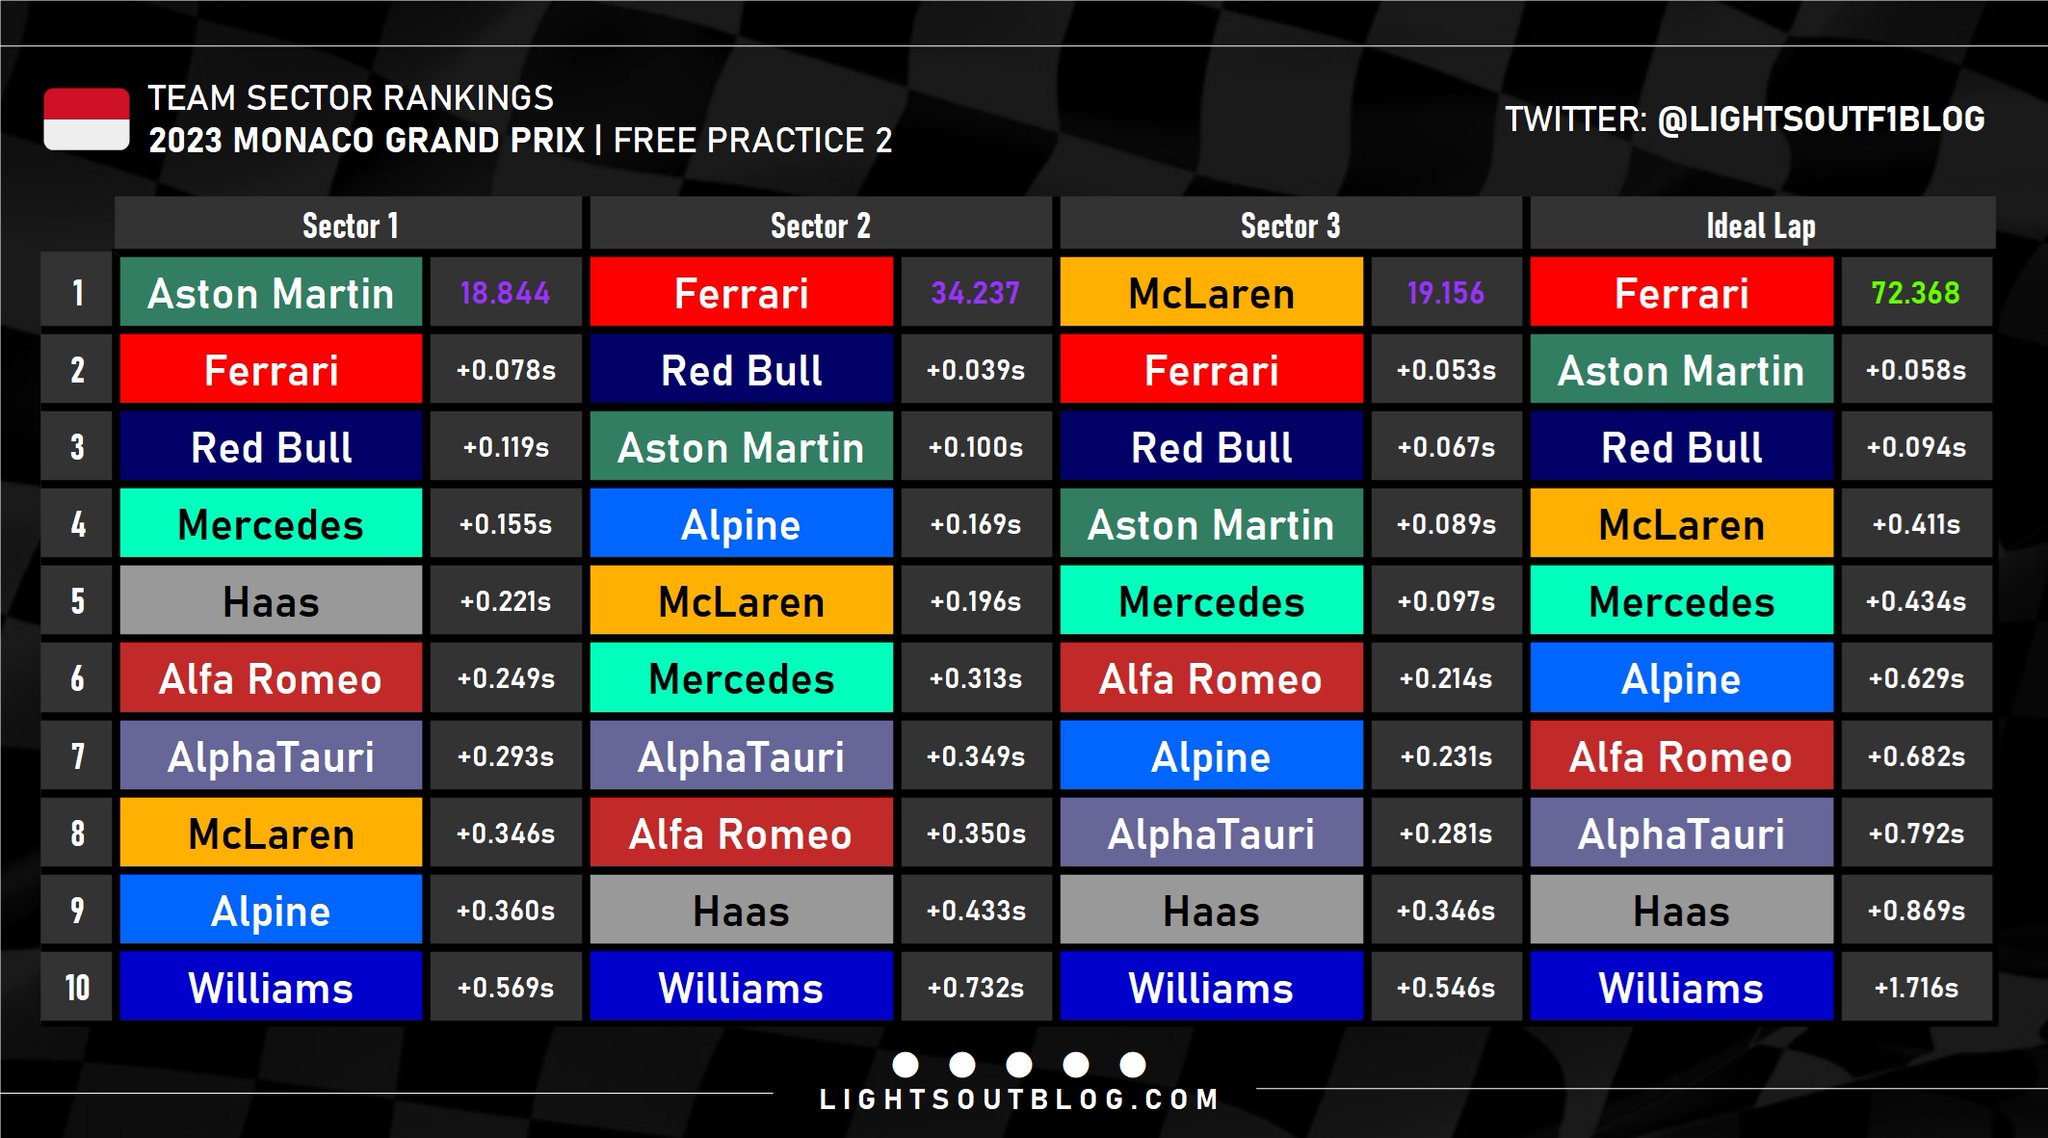Click rank number 1 row label

click(x=77, y=292)
